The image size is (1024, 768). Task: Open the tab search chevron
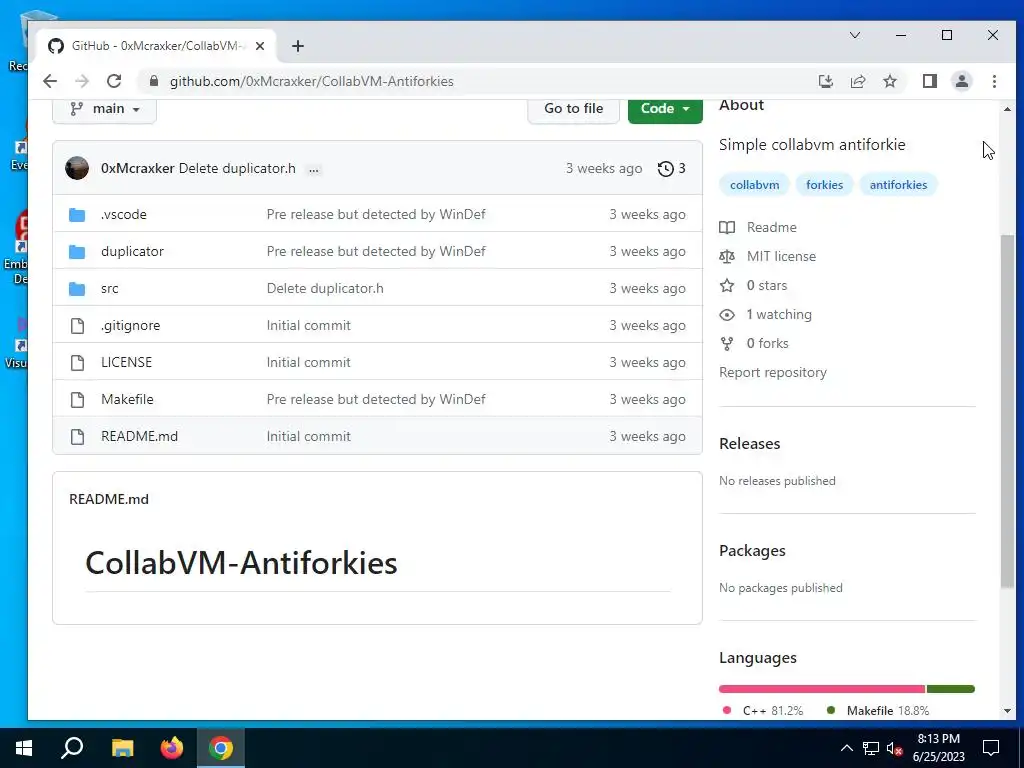(854, 35)
